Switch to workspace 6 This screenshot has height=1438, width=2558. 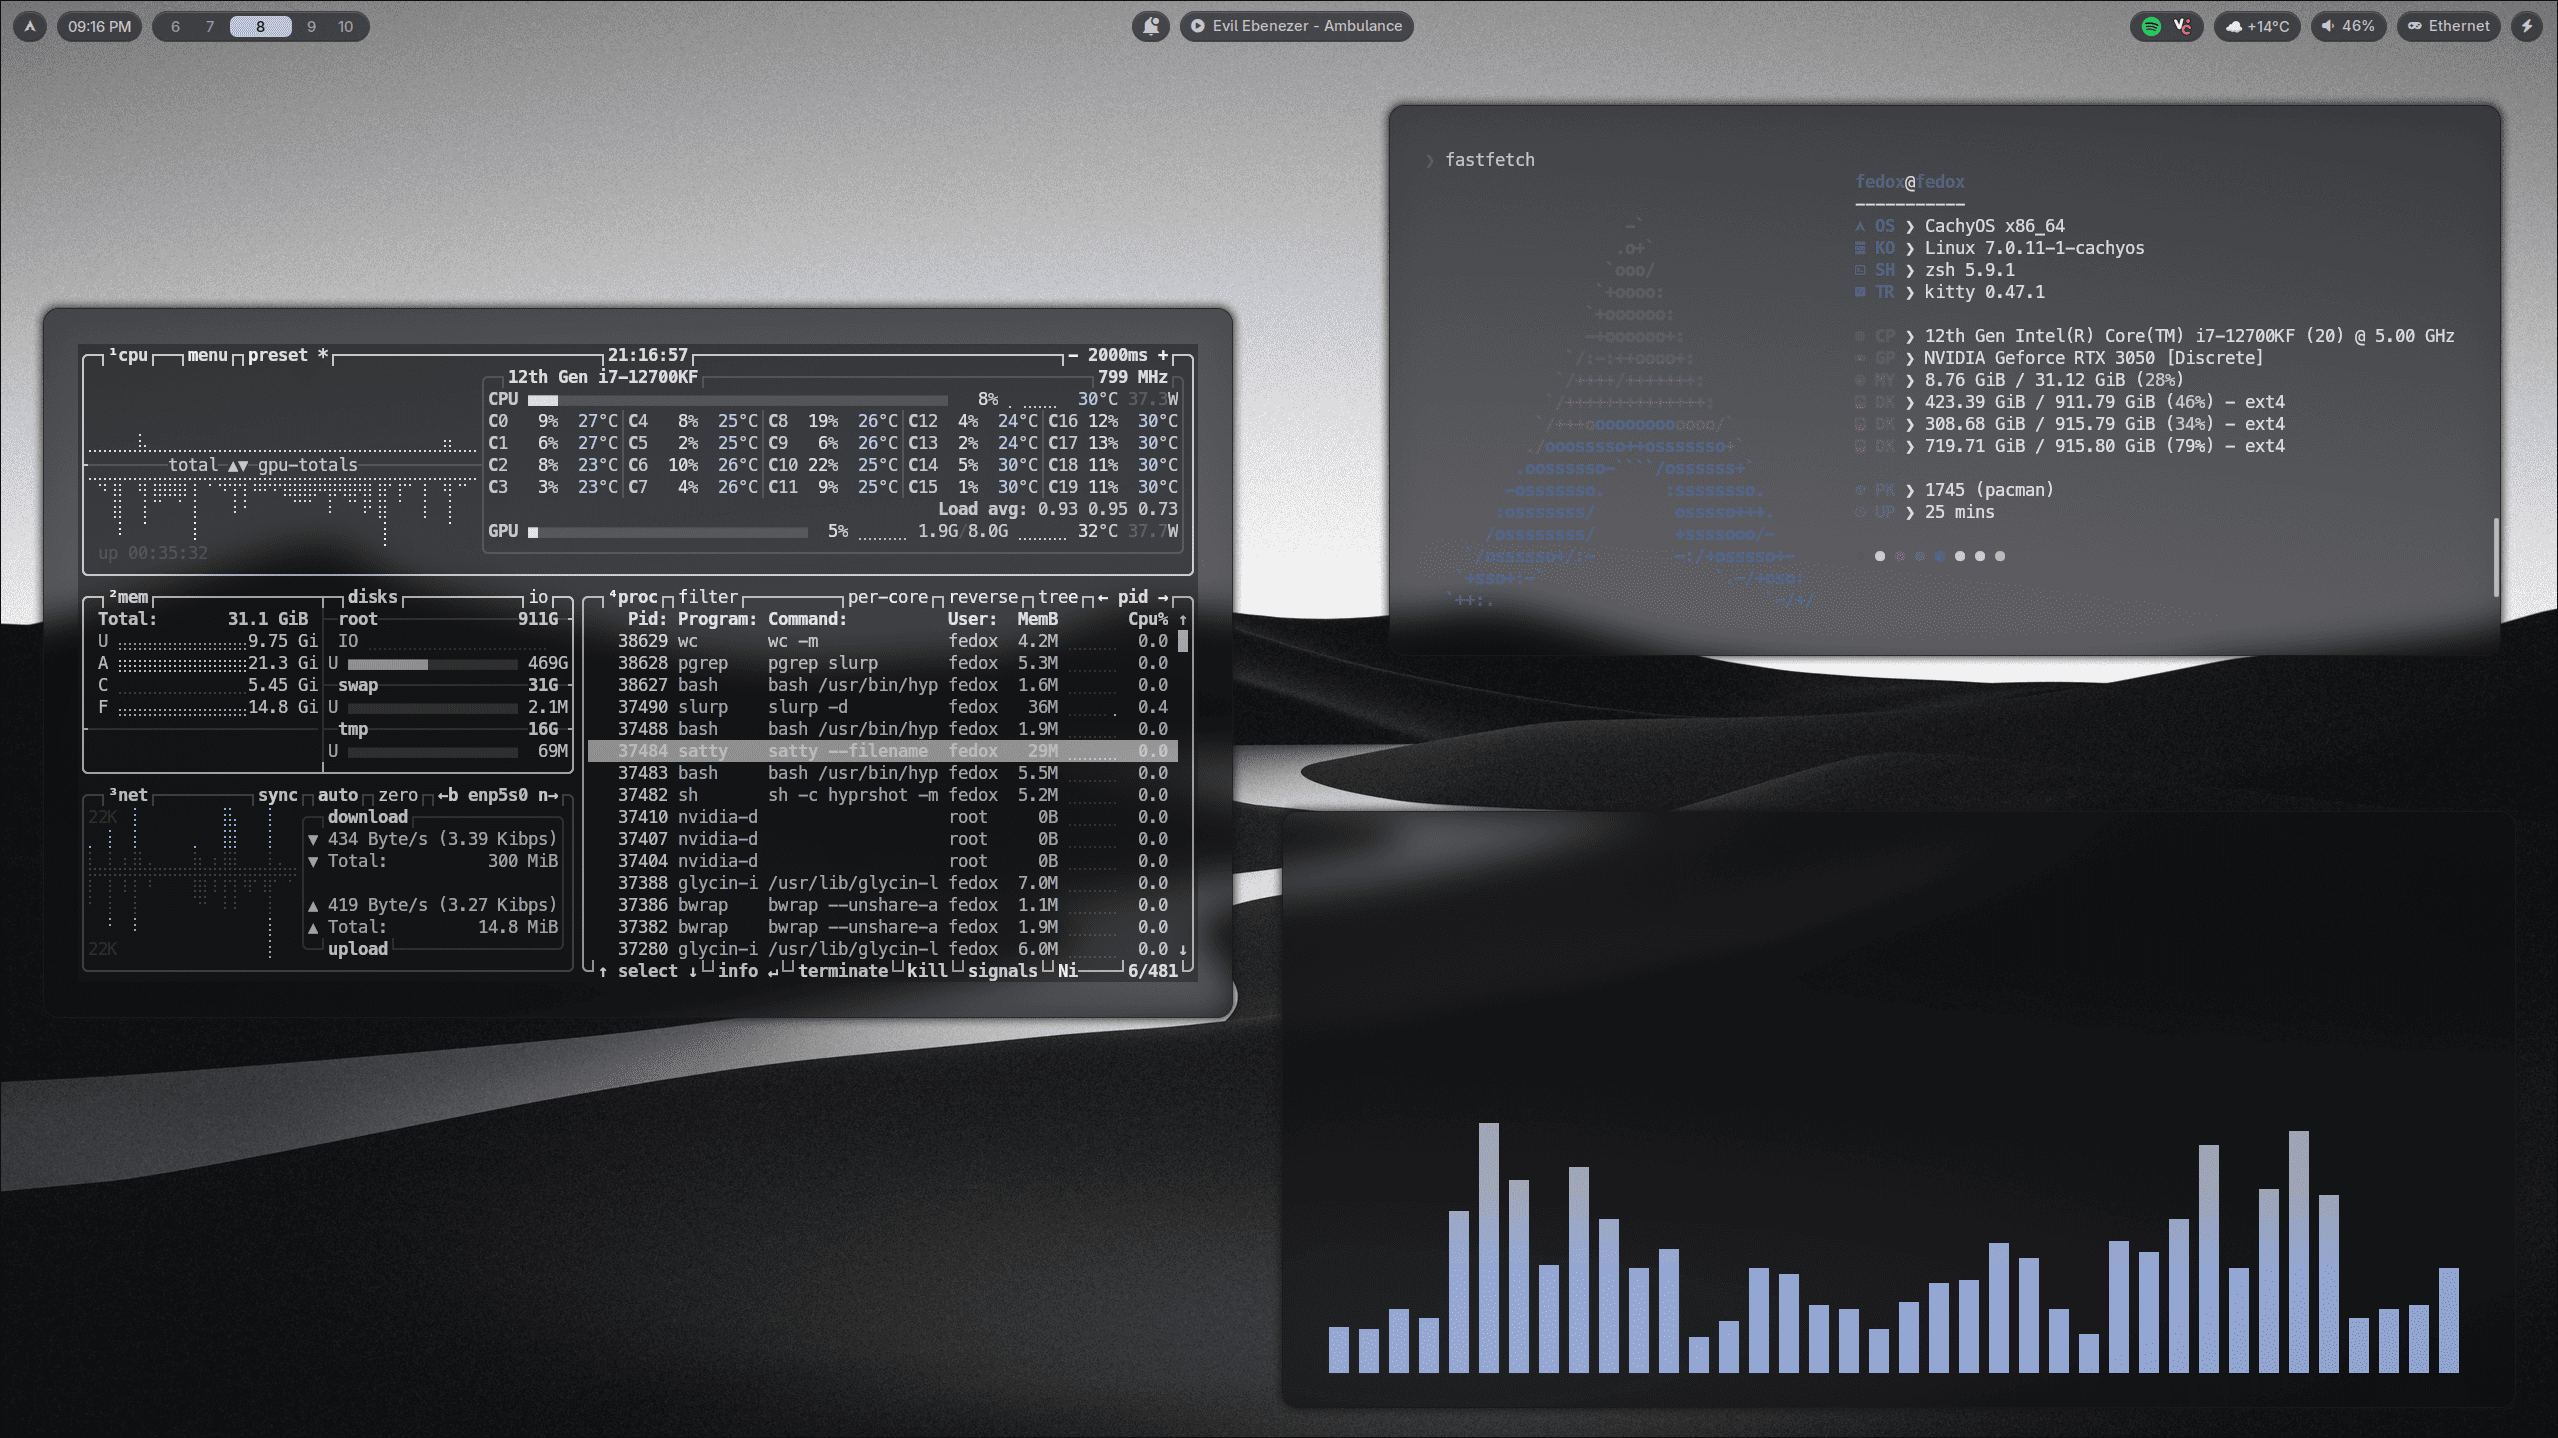click(175, 26)
